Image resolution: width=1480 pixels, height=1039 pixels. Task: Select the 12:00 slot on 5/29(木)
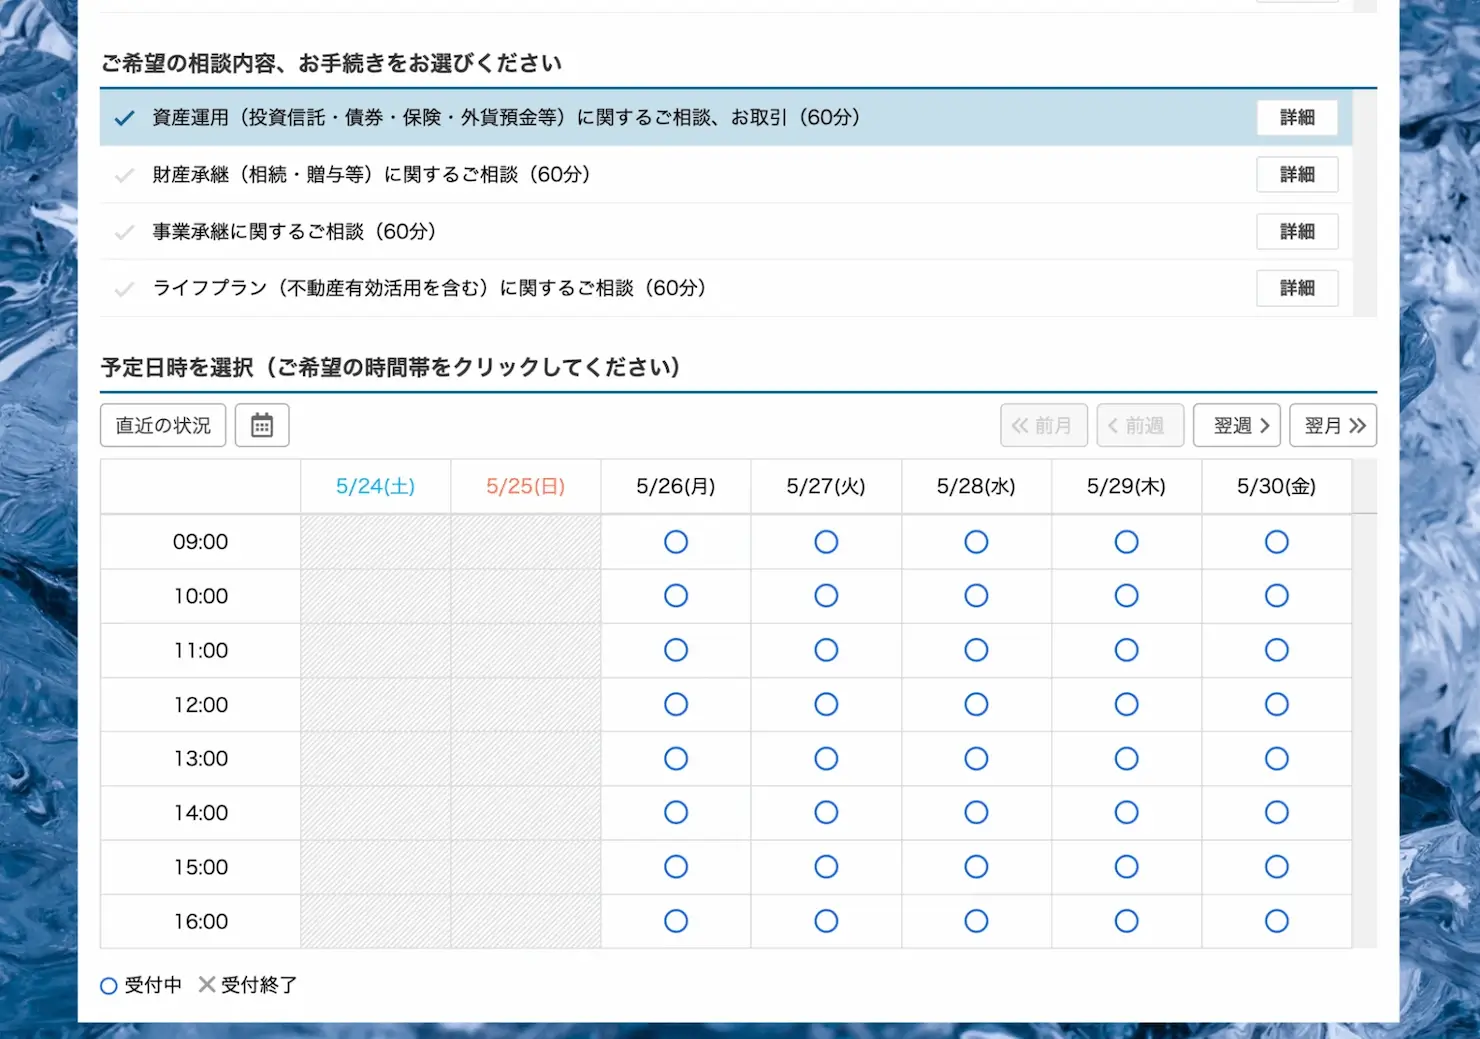pos(1126,704)
